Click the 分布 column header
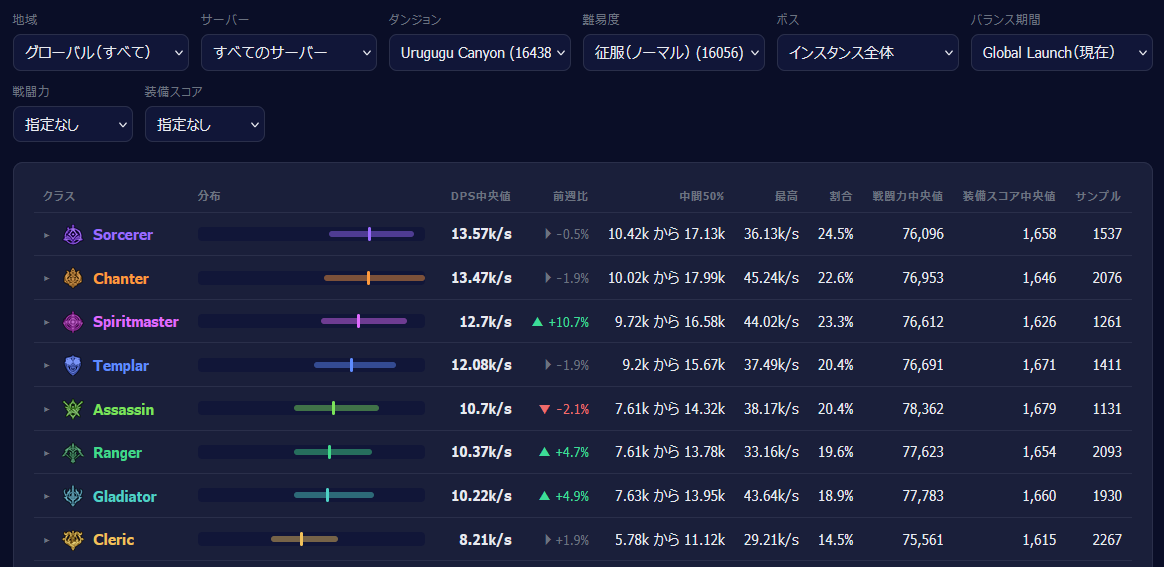 click(x=209, y=197)
